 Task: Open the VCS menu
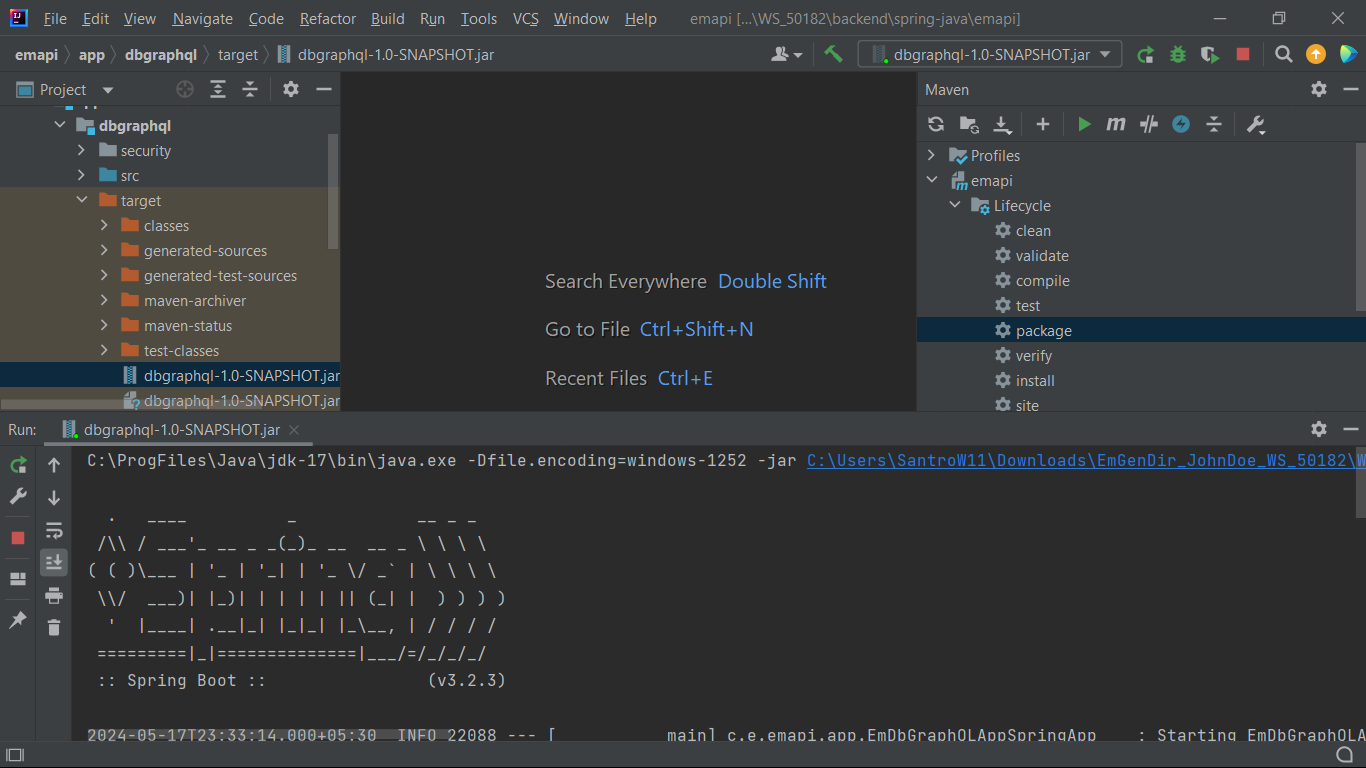tap(526, 19)
